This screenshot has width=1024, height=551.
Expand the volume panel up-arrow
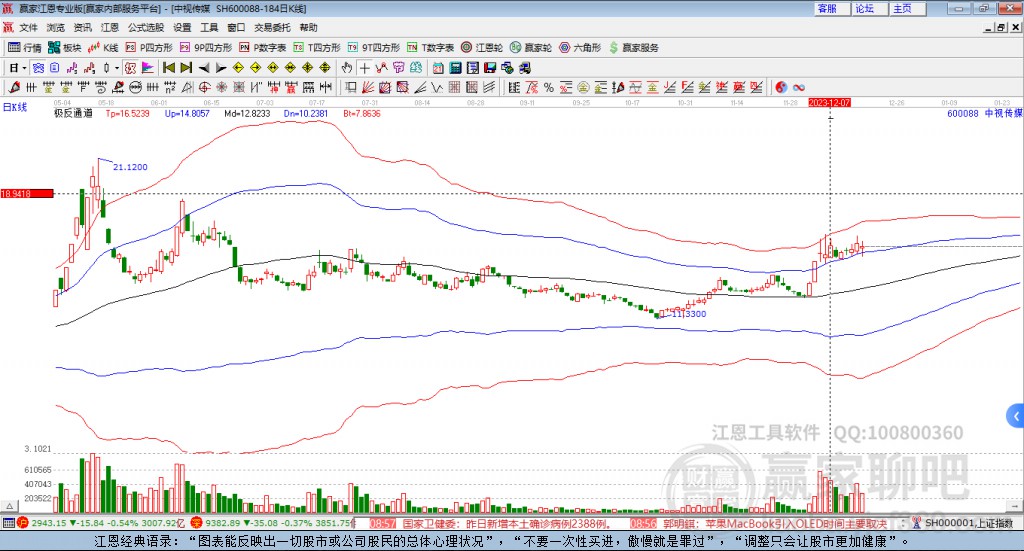pos(10,506)
